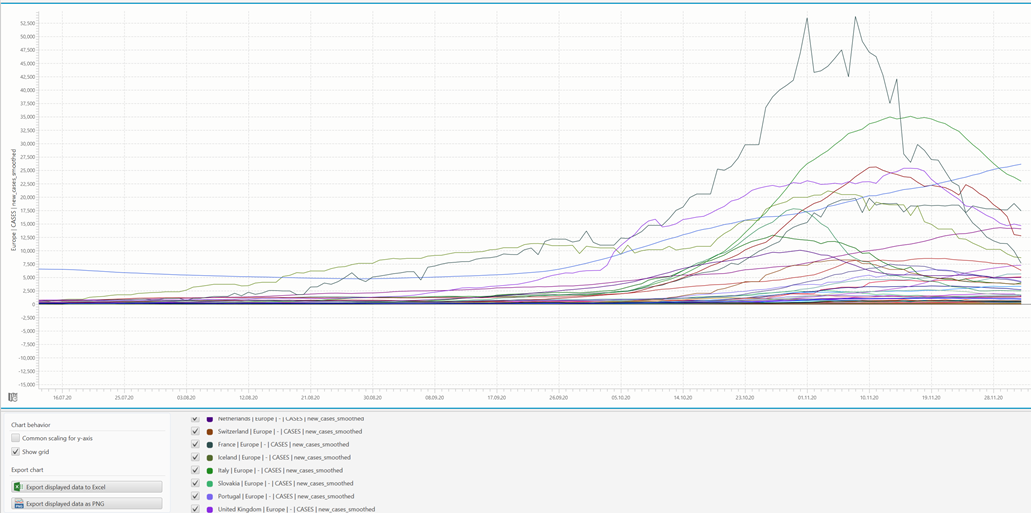The image size is (1031, 513).
Task: Click the dark teal France color swatch
Action: point(210,444)
